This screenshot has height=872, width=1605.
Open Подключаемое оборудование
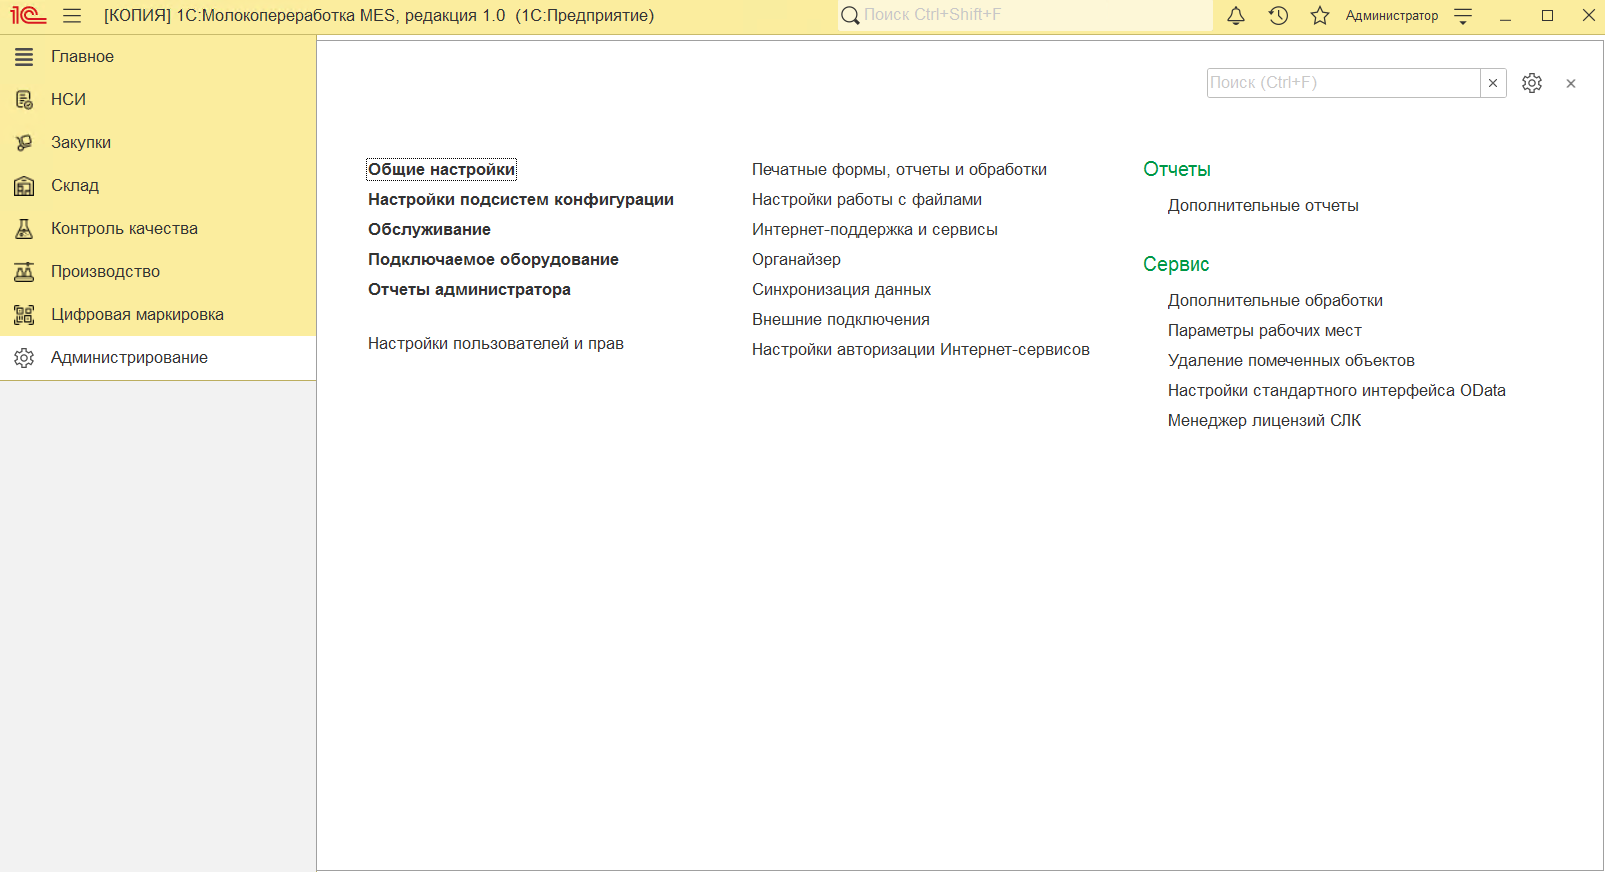(493, 260)
